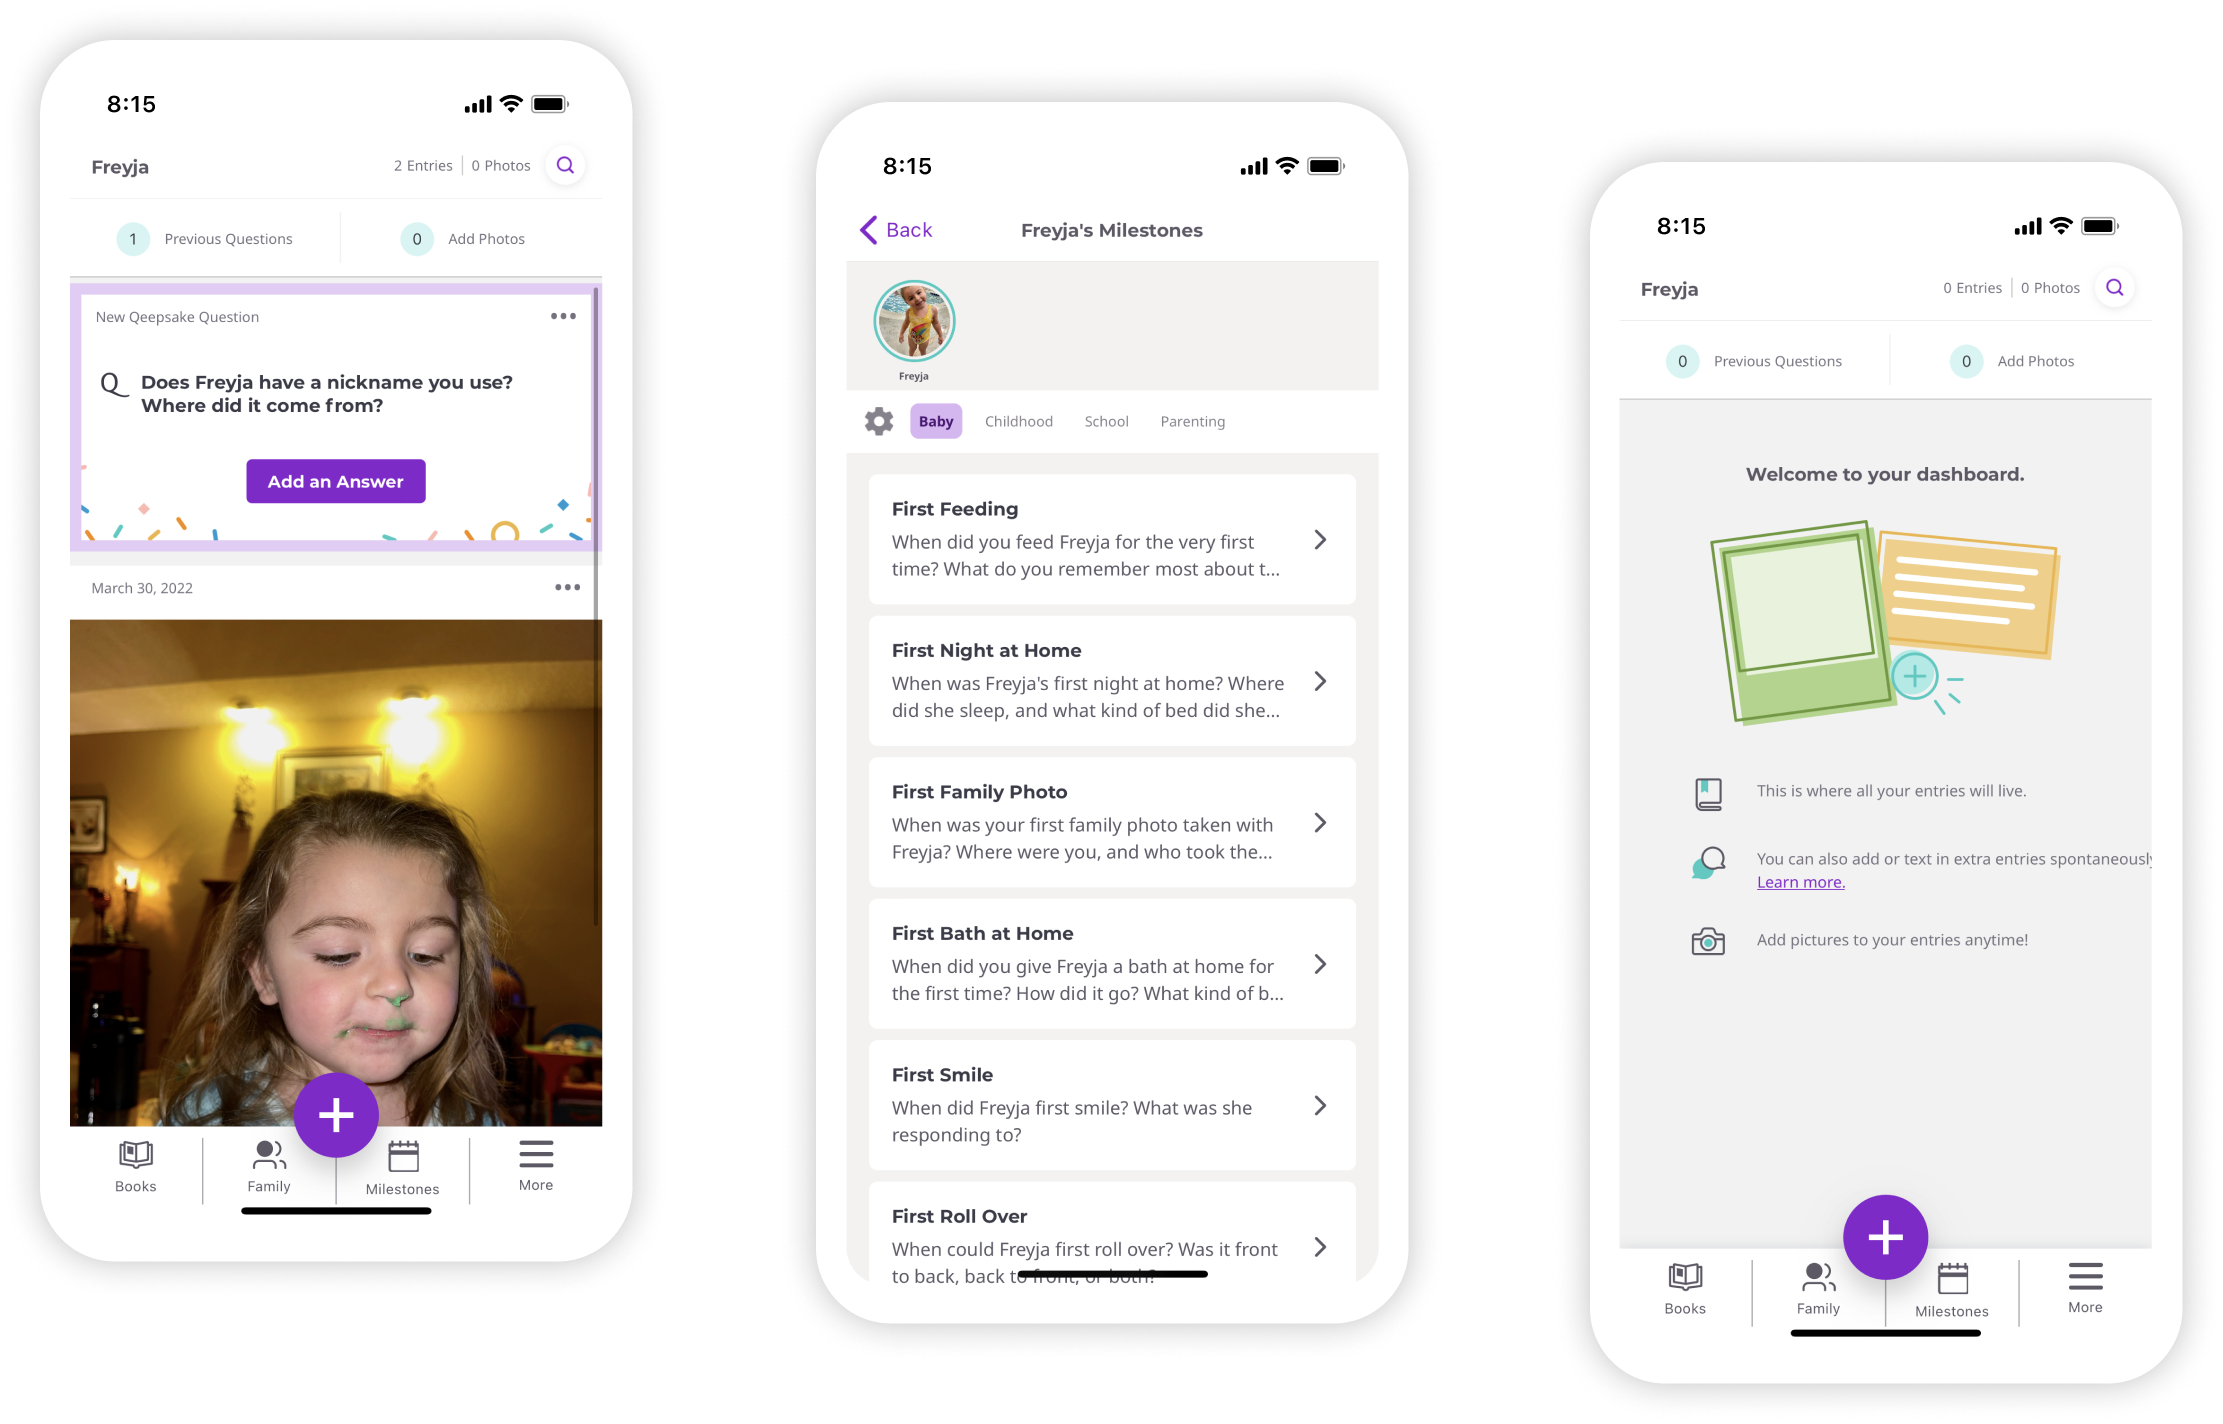Tap the Family tab icon
Screen dimensions: 2223x1424
(264, 1166)
